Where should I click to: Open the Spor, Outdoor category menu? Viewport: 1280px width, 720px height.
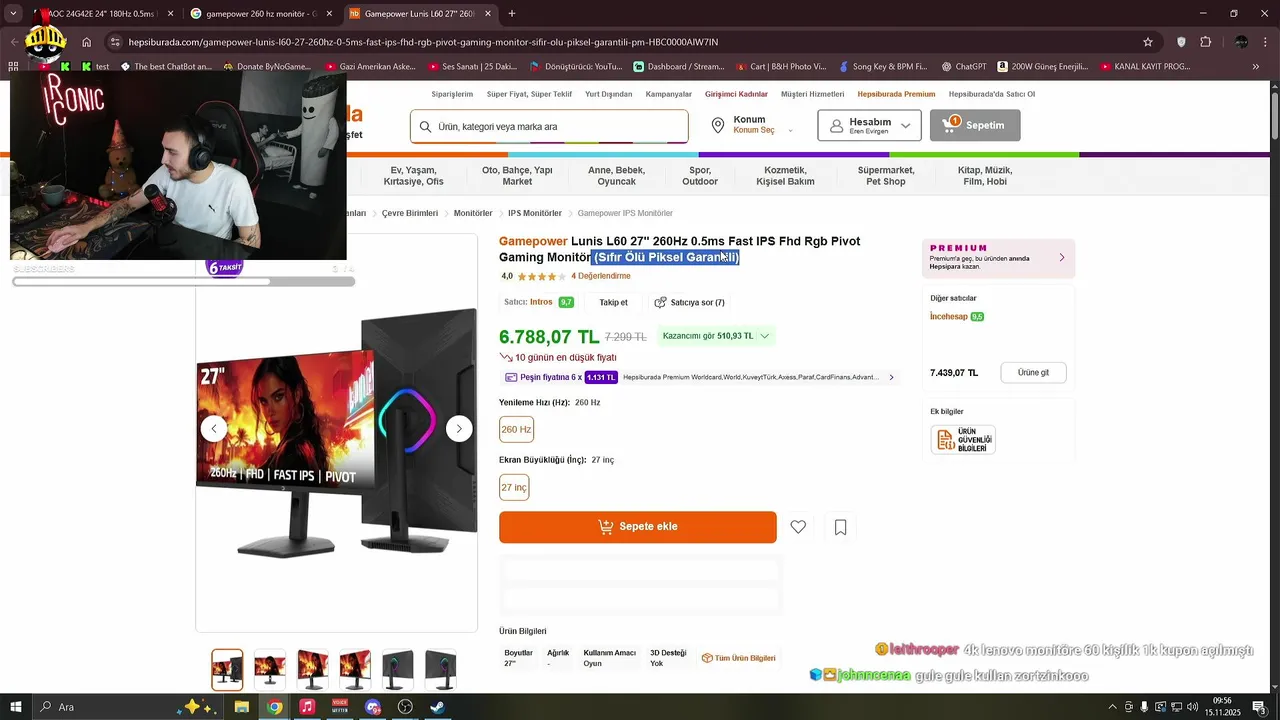coord(700,176)
